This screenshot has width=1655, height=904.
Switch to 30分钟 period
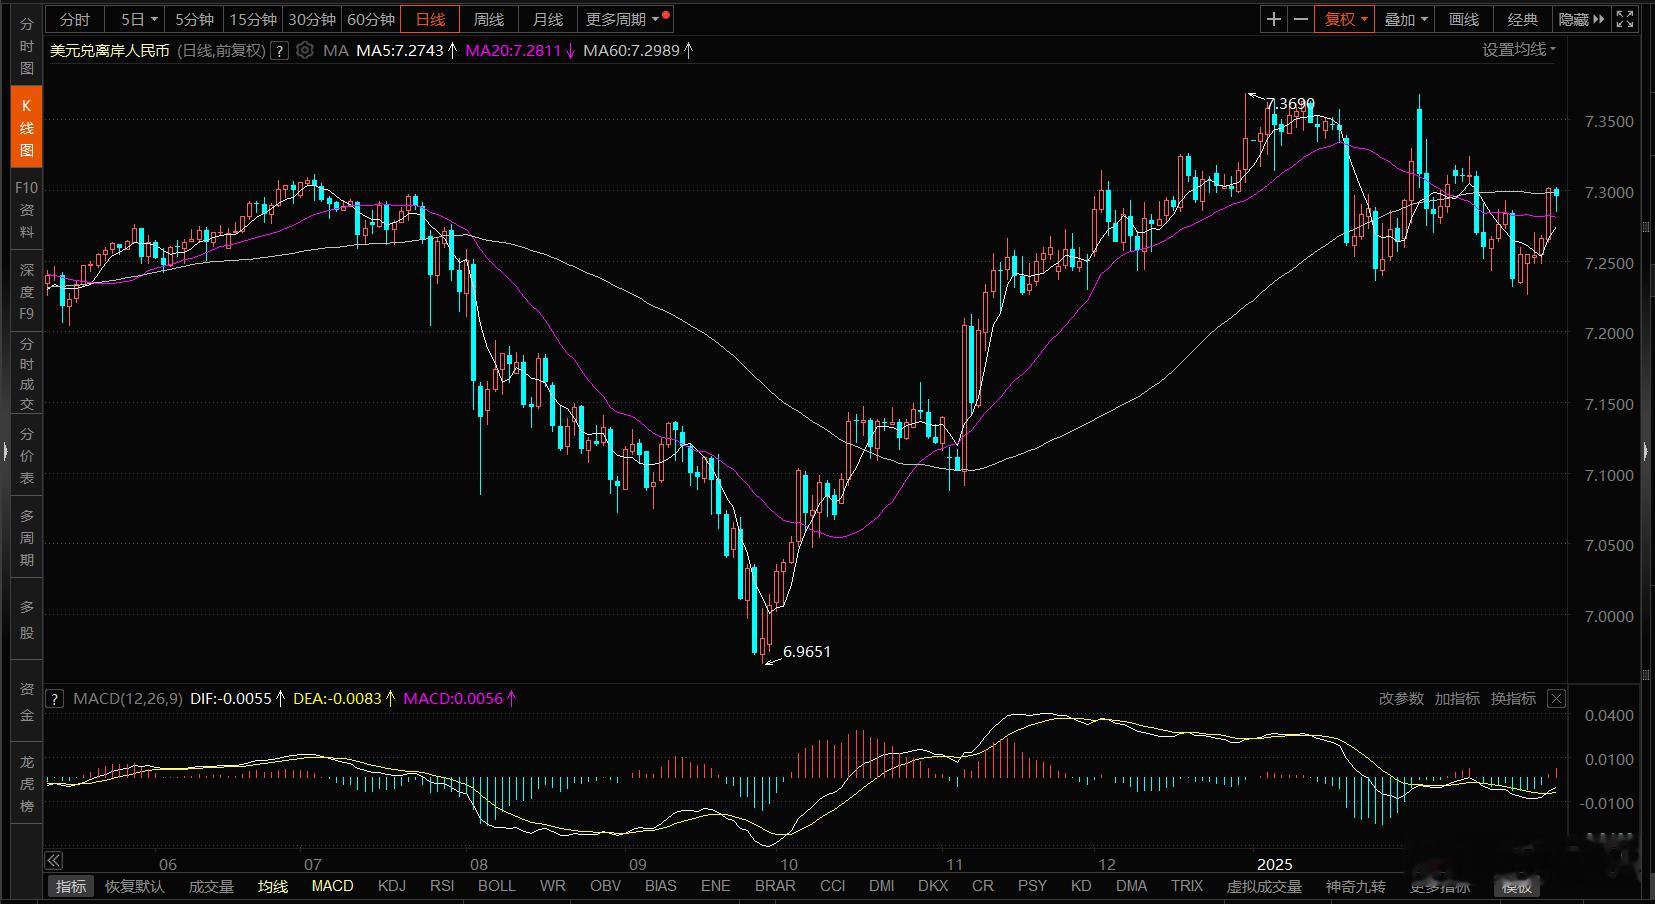pos(312,19)
